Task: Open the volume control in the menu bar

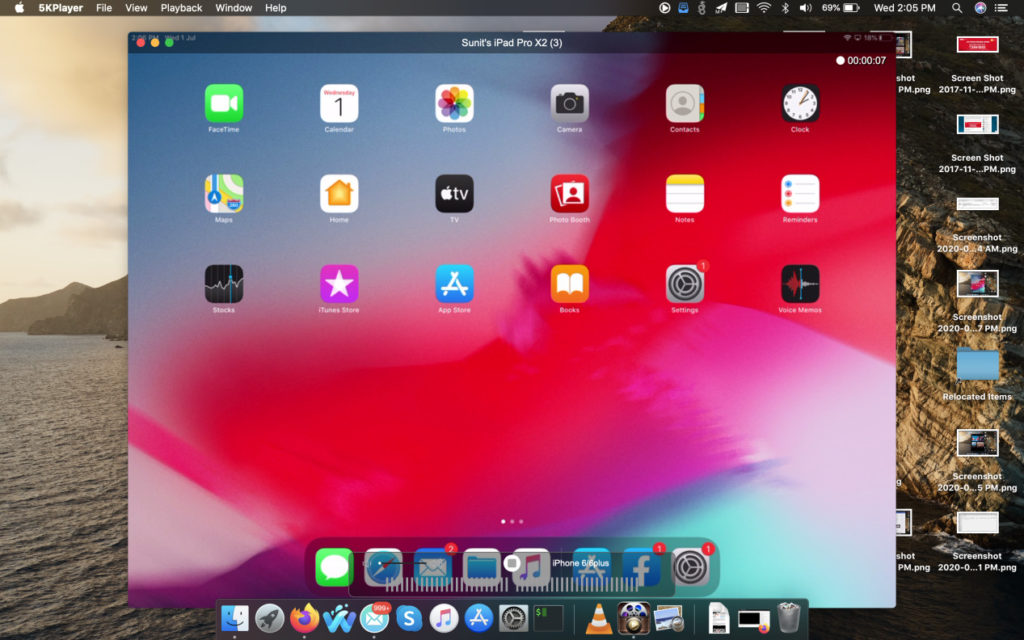Action: (x=806, y=8)
